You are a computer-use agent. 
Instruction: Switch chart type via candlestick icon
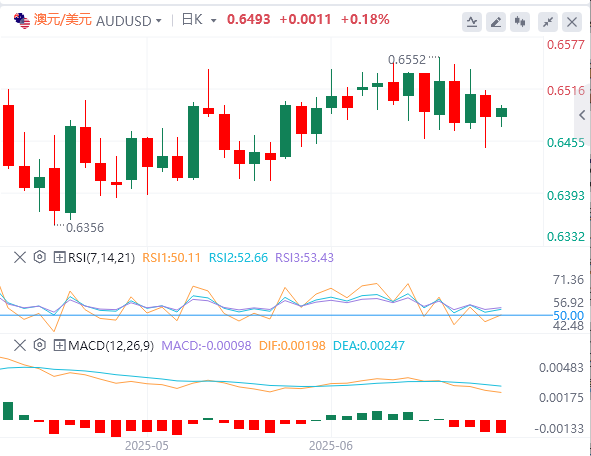(520, 22)
